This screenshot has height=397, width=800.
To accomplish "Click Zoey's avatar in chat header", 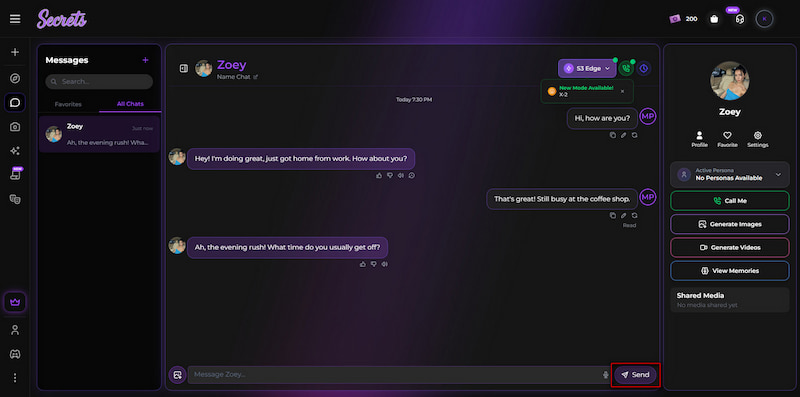I will pos(204,68).
